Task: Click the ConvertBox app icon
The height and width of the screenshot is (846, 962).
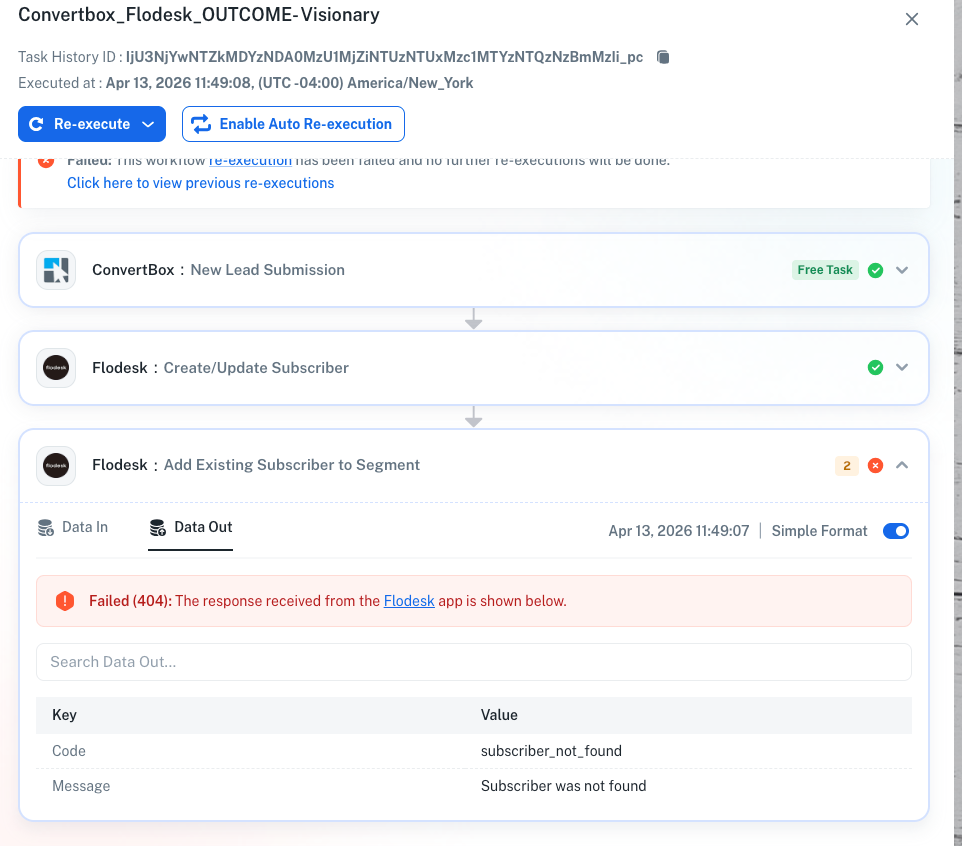Action: tap(56, 270)
